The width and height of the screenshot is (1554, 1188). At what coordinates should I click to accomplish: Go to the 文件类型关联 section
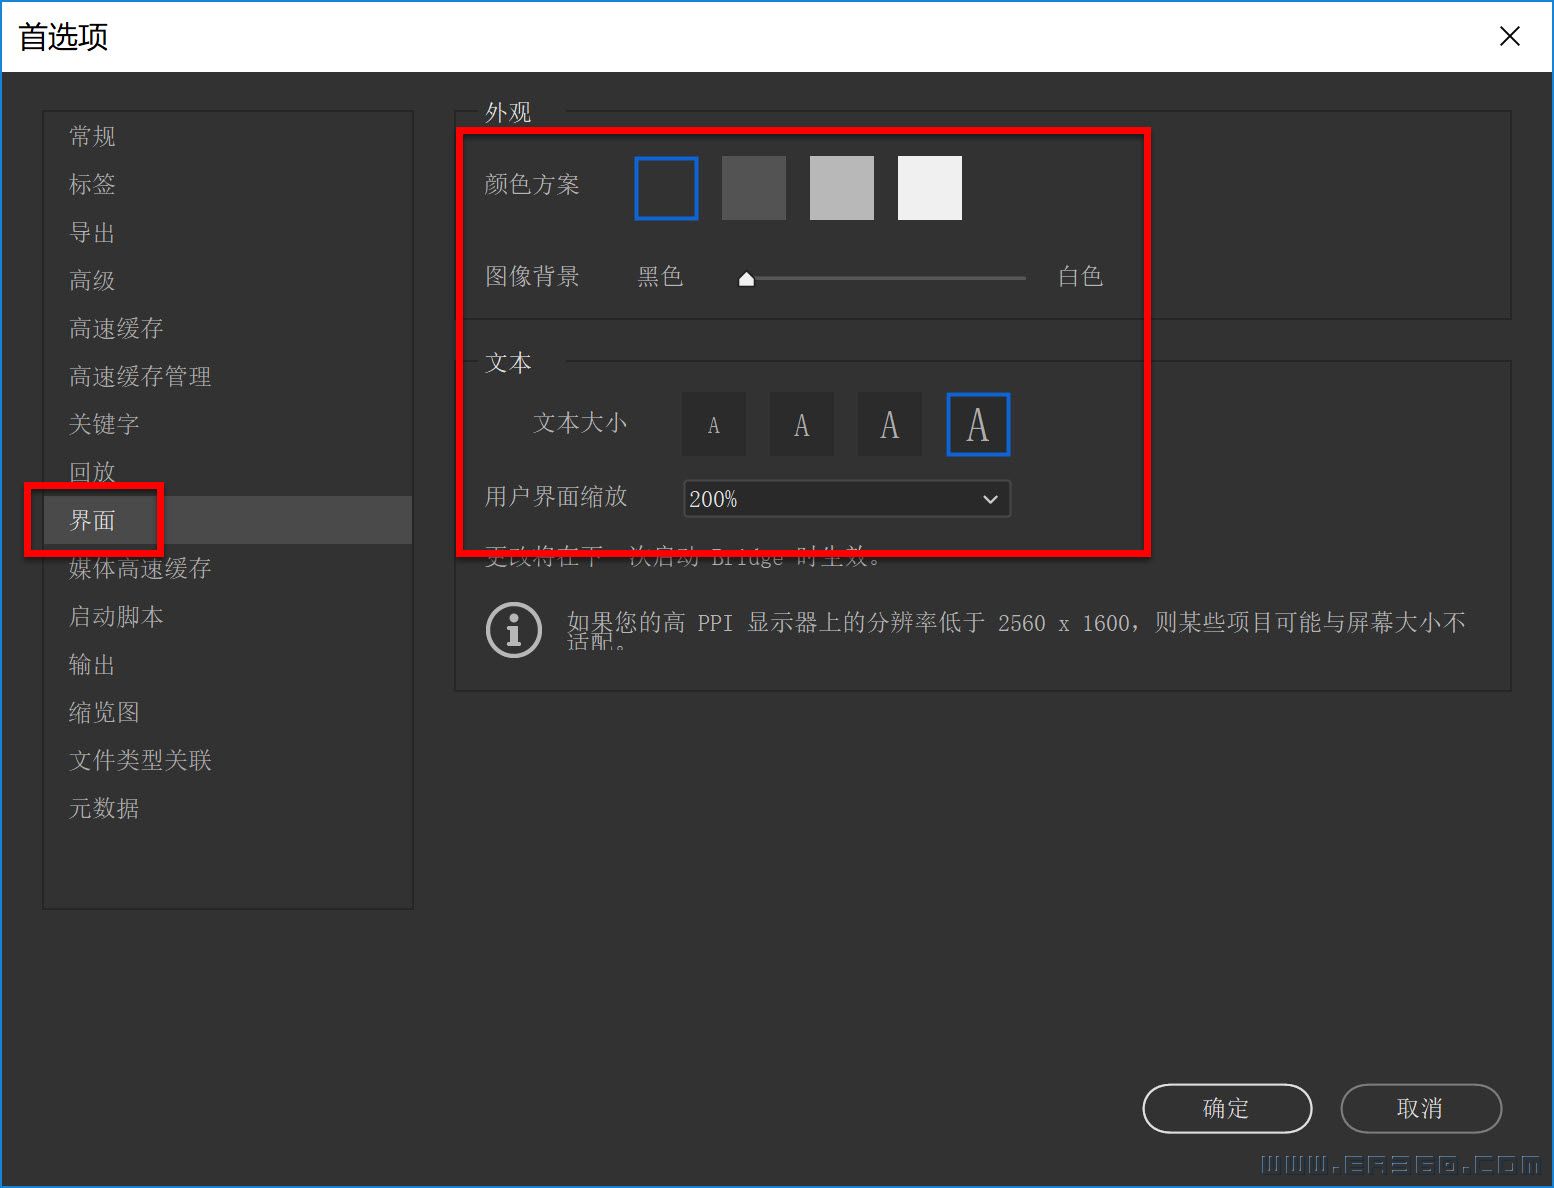(x=139, y=760)
